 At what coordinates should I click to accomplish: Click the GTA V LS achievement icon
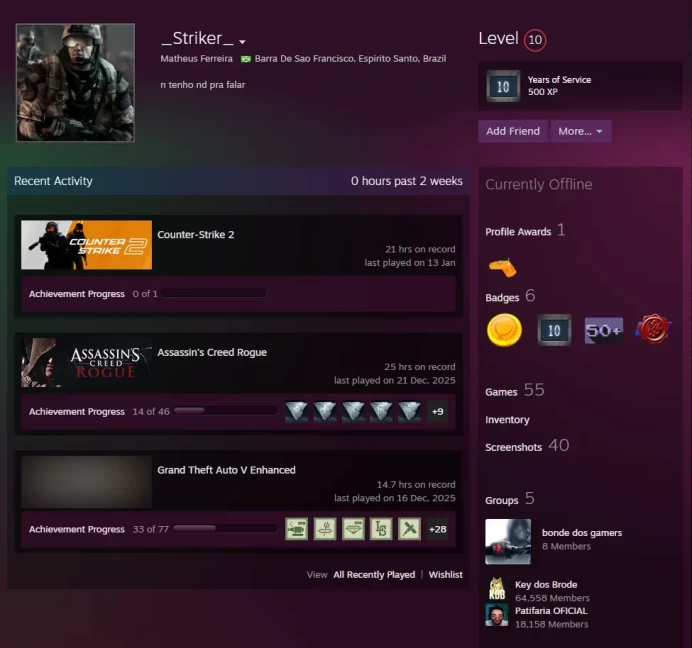click(x=381, y=529)
